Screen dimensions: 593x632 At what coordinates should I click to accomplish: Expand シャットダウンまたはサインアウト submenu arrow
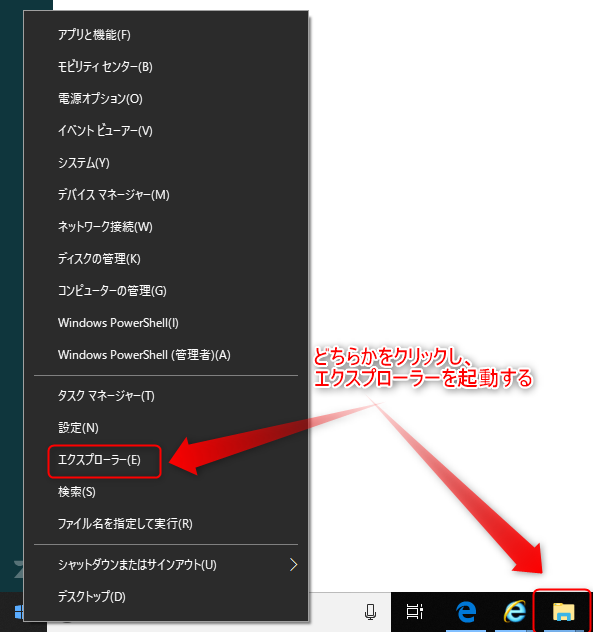tap(293, 565)
